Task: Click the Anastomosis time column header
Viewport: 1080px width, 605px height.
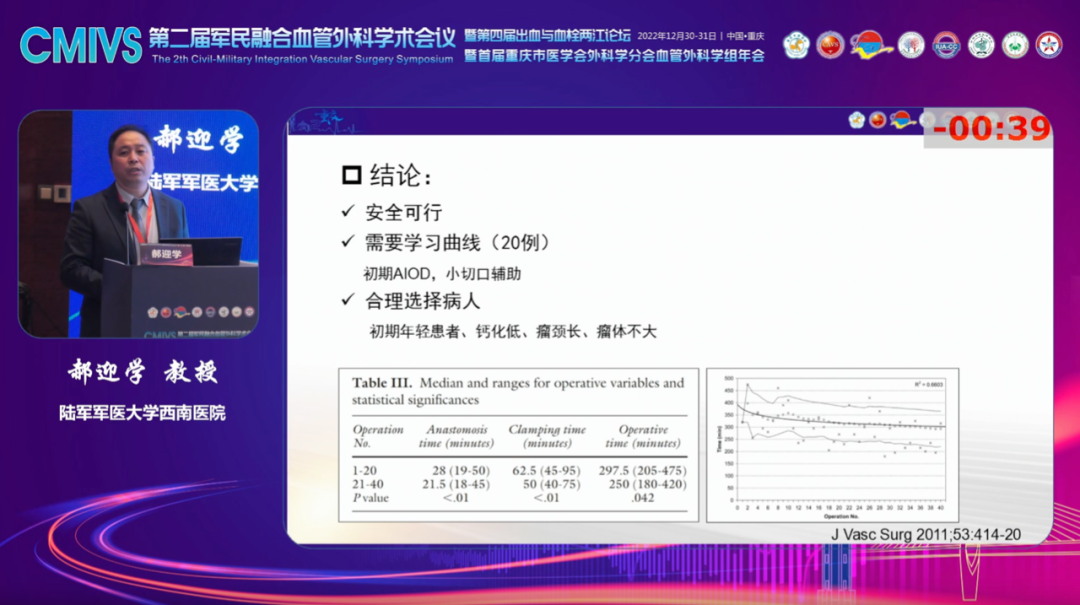Action: click(457, 436)
